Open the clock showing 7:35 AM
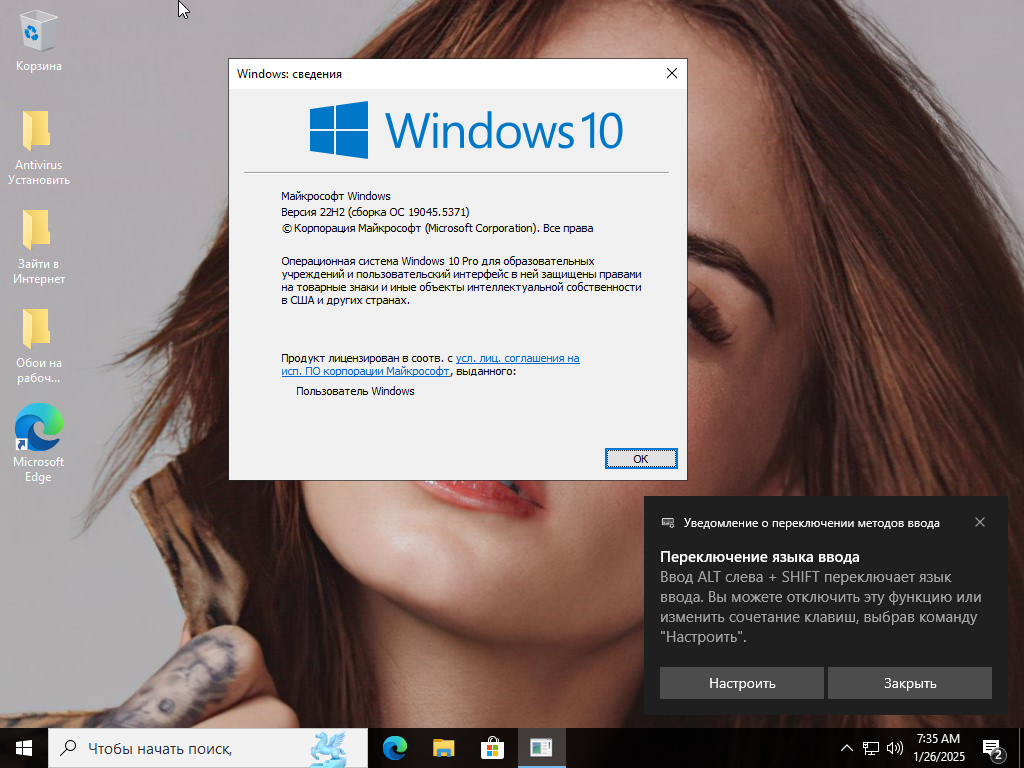The image size is (1024, 768). pyautogui.click(x=938, y=748)
